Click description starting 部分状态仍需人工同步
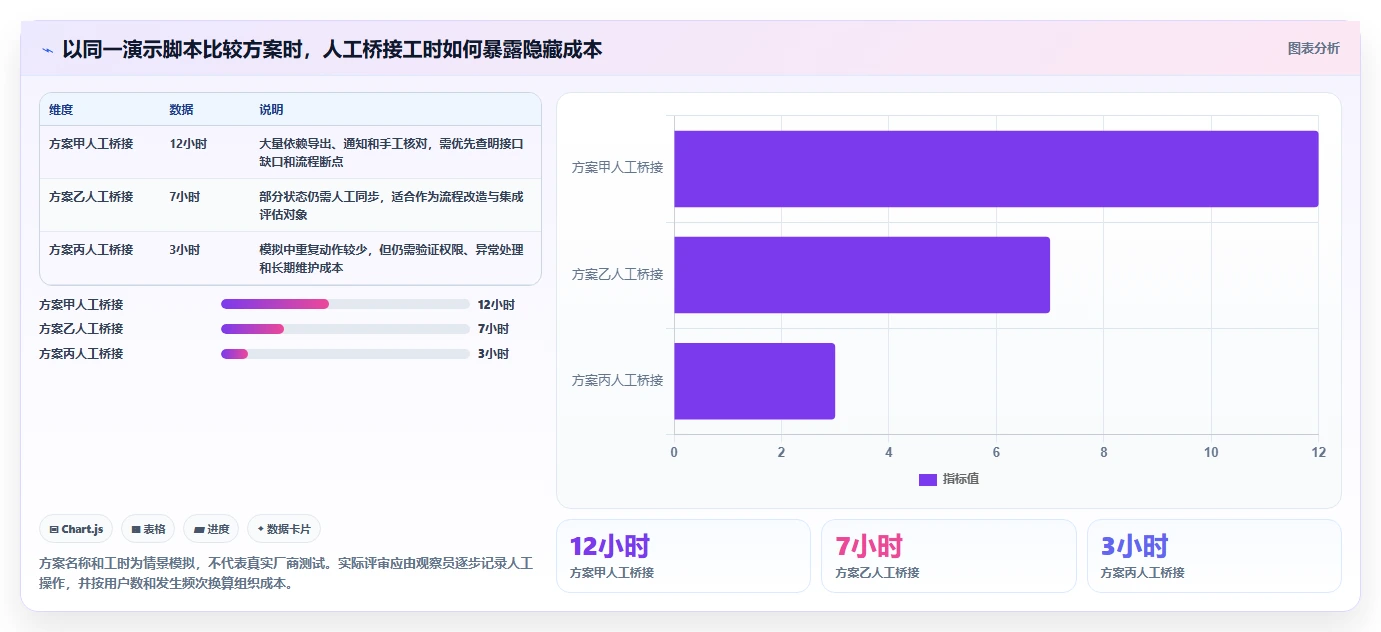This screenshot has height=632, width=1381. 391,206
